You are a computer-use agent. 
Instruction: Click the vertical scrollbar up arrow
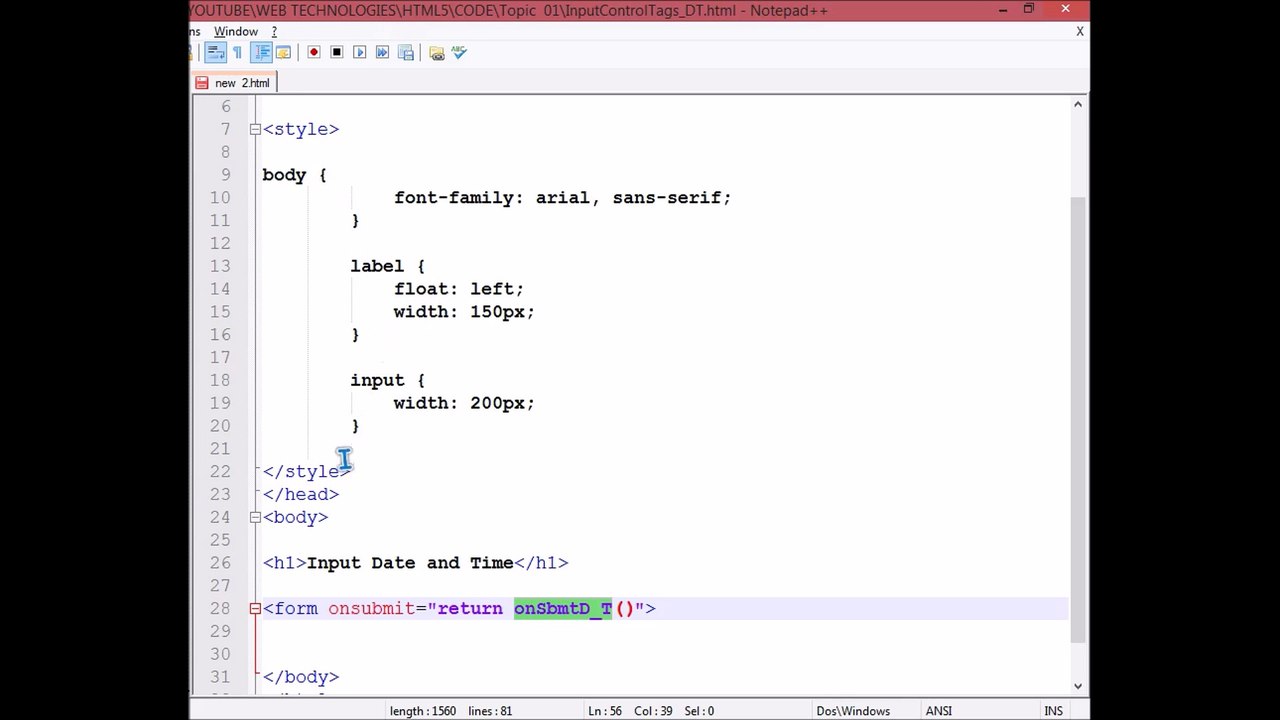pyautogui.click(x=1078, y=104)
